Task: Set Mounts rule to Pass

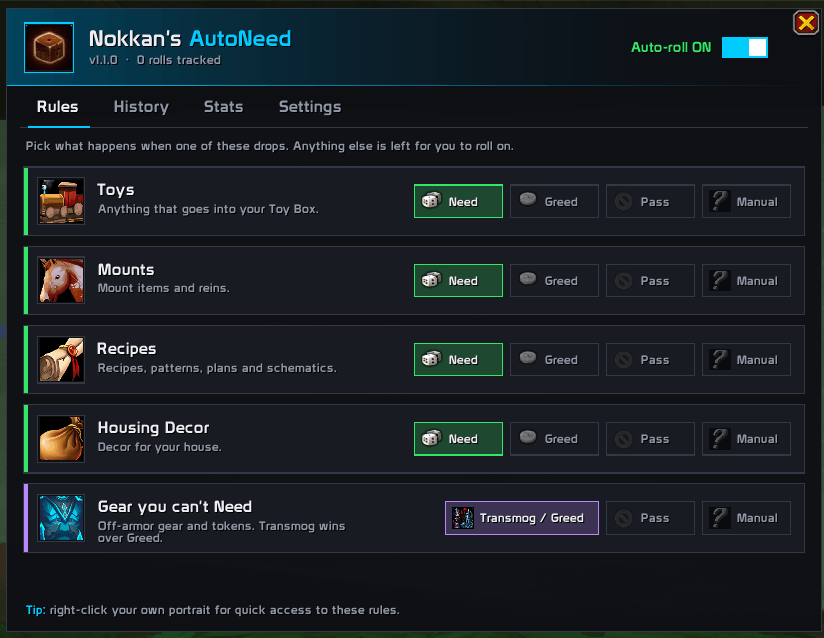Action: click(x=650, y=281)
